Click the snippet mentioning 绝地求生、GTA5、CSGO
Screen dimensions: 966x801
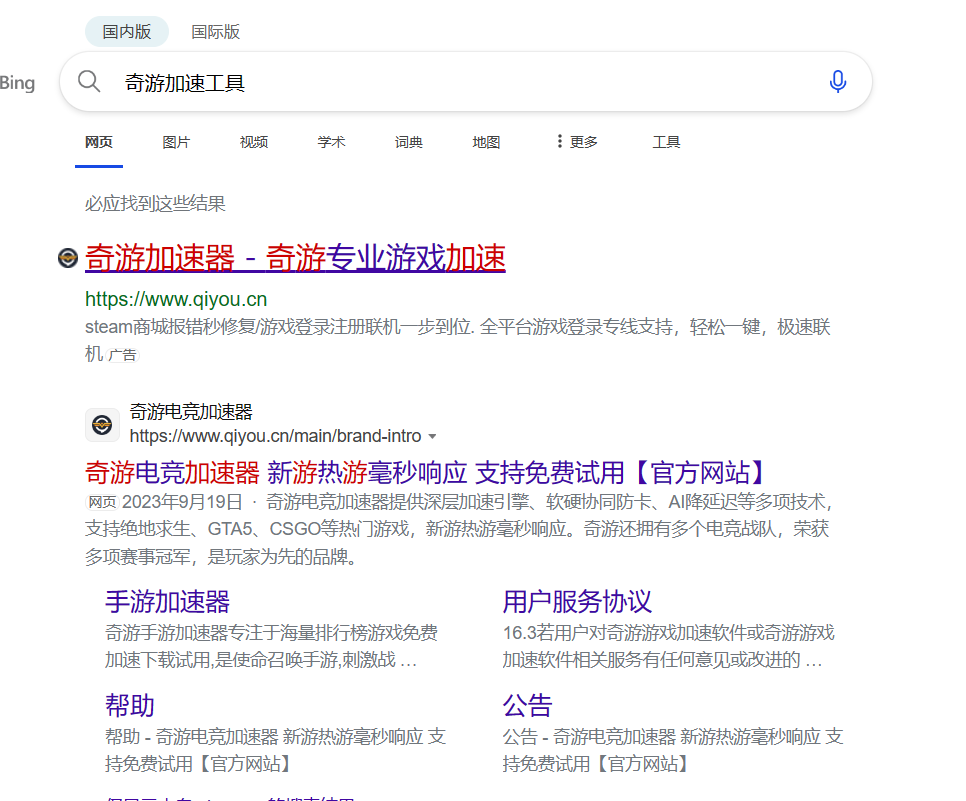[459, 529]
